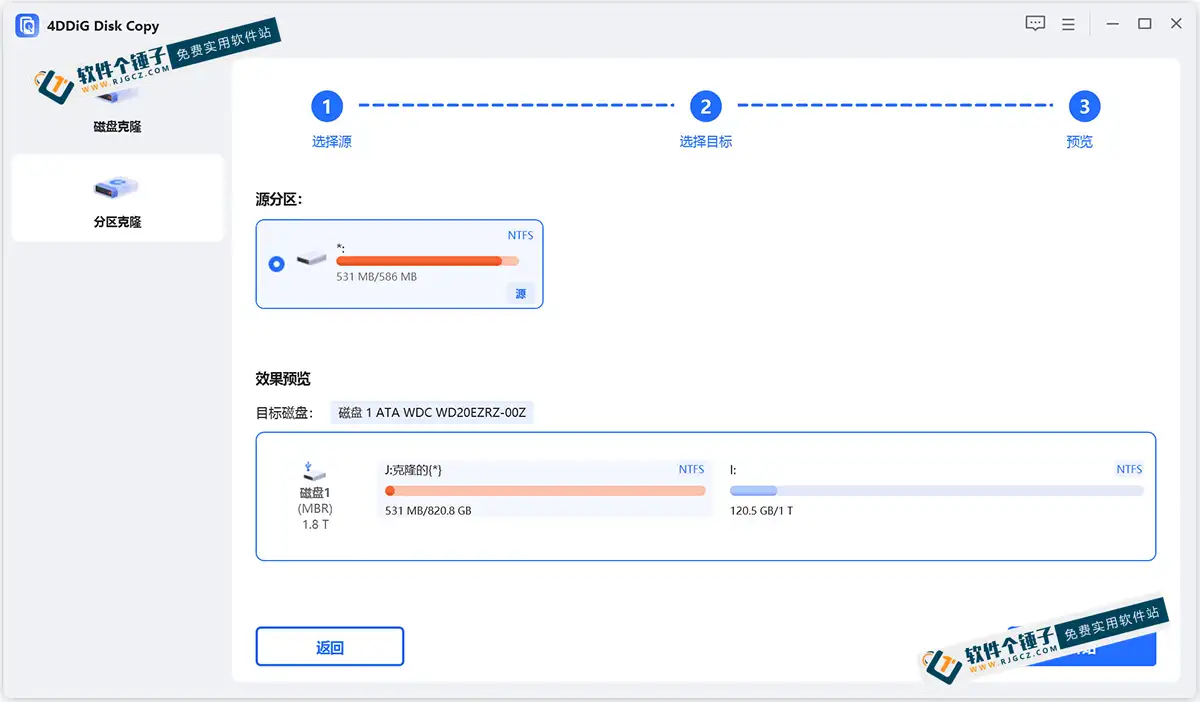The width and height of the screenshot is (1200, 702).
Task: Click the 4DDiG Disk Copy app logo
Action: (27, 25)
